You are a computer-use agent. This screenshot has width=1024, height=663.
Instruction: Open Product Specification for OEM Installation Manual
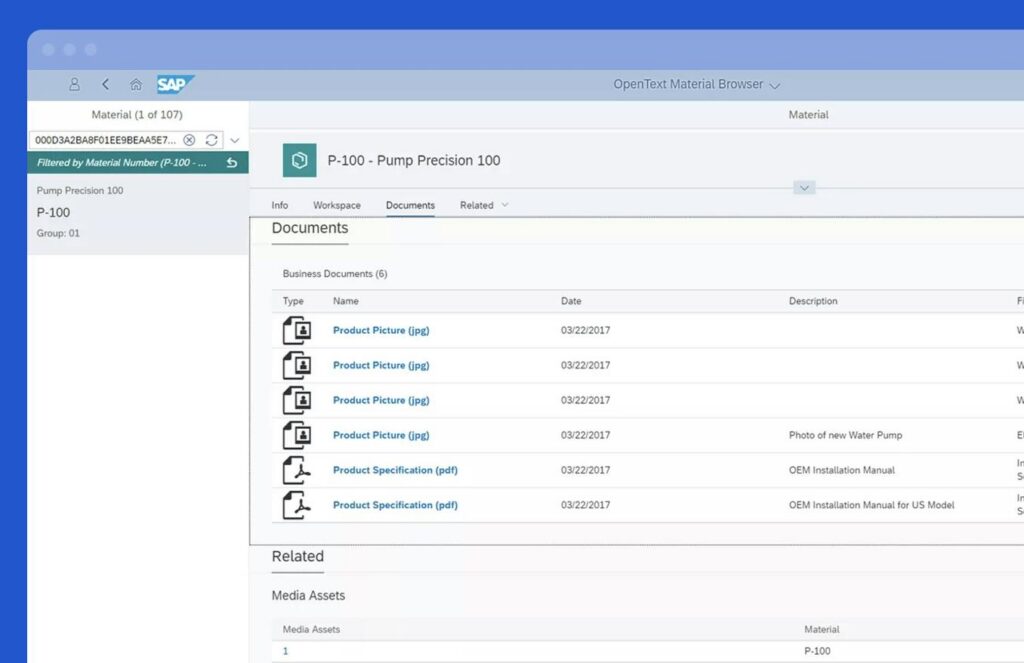[395, 470]
